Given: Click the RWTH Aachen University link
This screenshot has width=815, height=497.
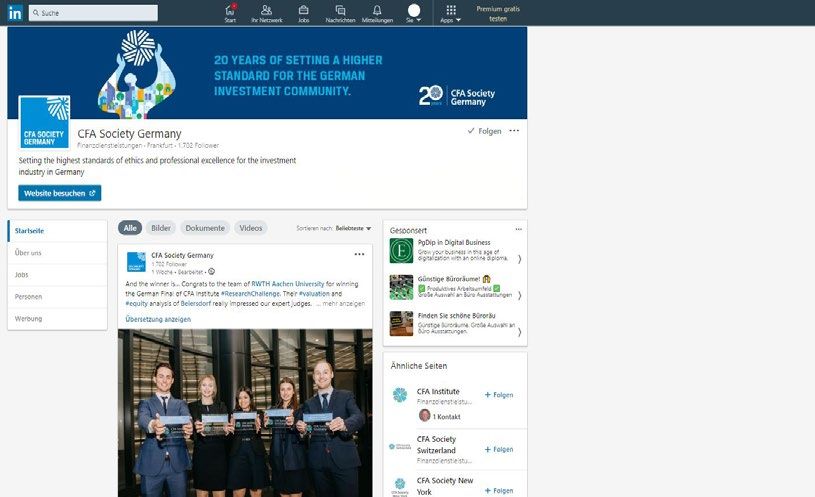Looking at the screenshot, I should point(287,284).
